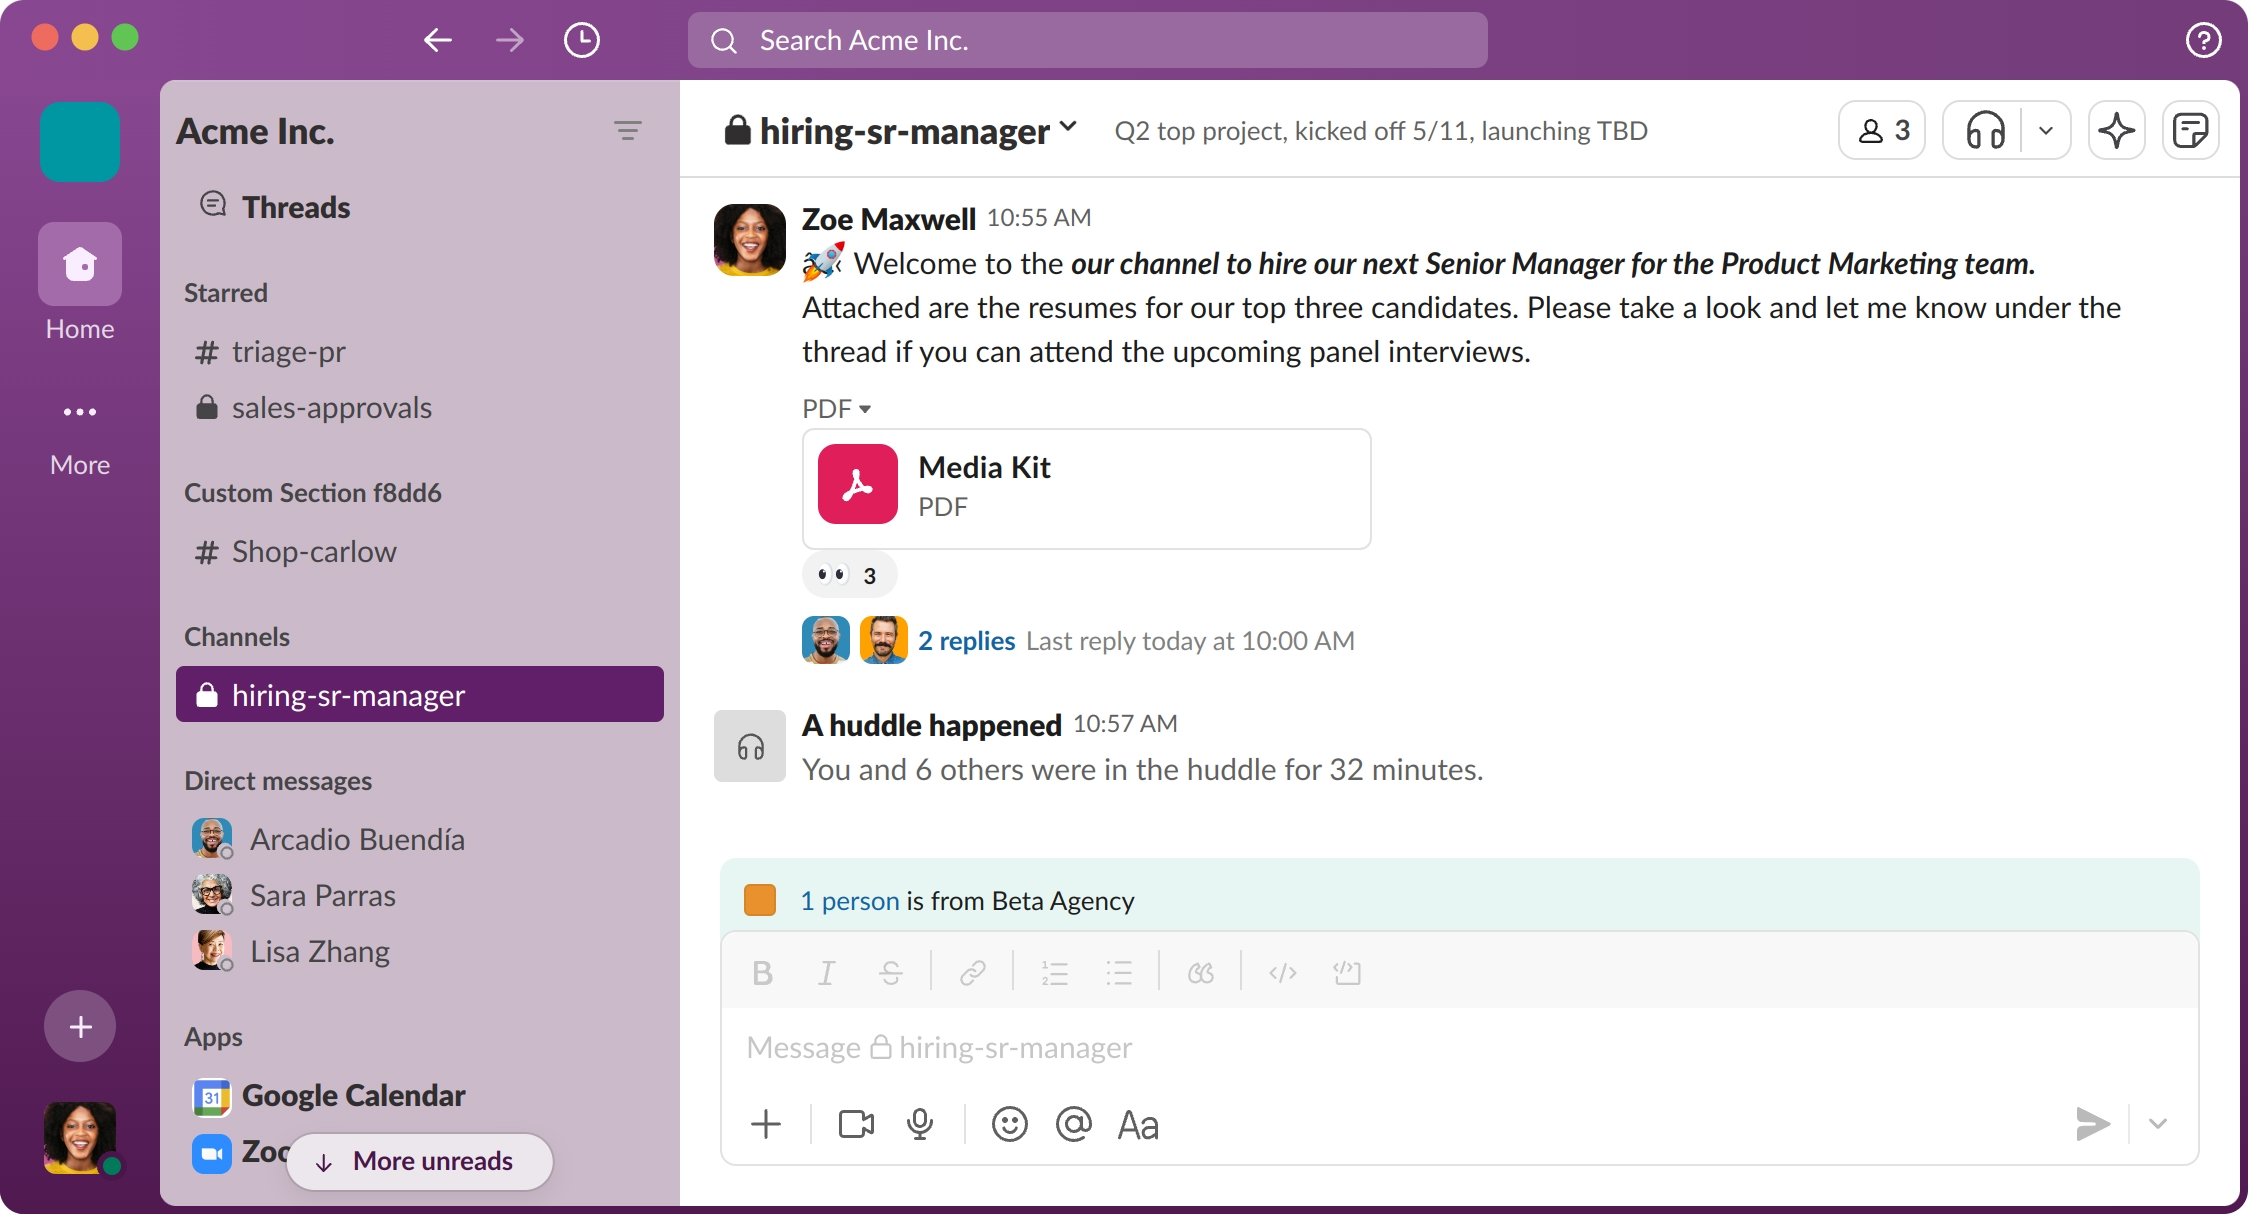Click the message field for hiring-sr-manager
2248x1214 pixels.
coord(1460,1048)
